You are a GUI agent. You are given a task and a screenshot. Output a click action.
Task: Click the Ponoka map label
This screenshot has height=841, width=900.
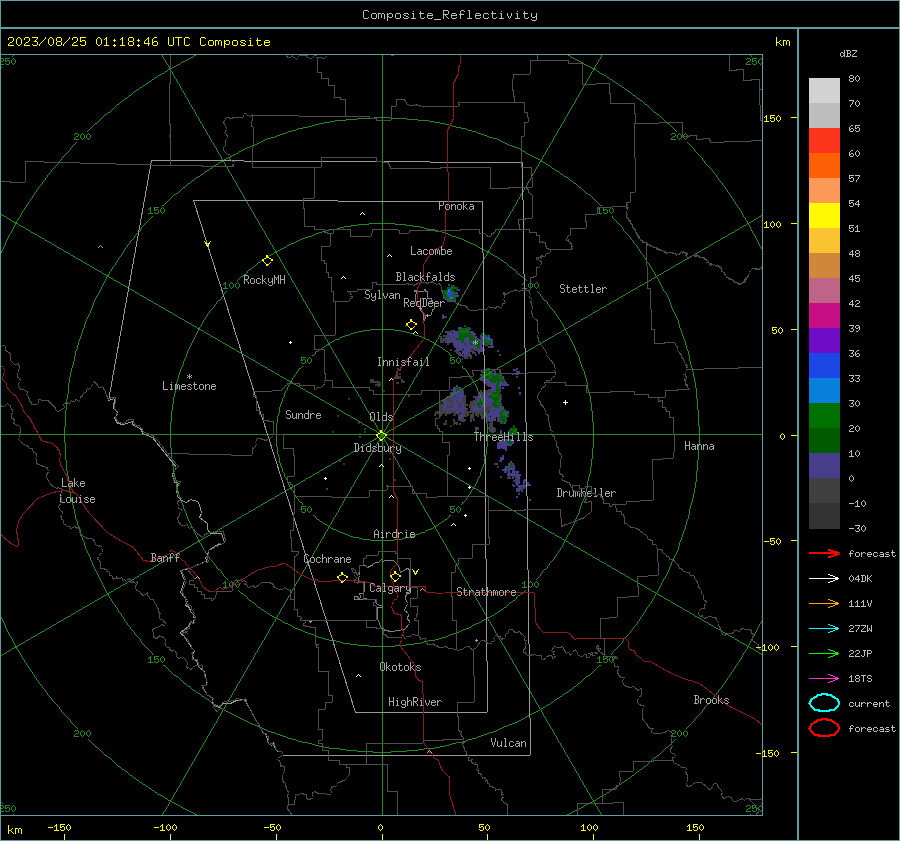456,206
